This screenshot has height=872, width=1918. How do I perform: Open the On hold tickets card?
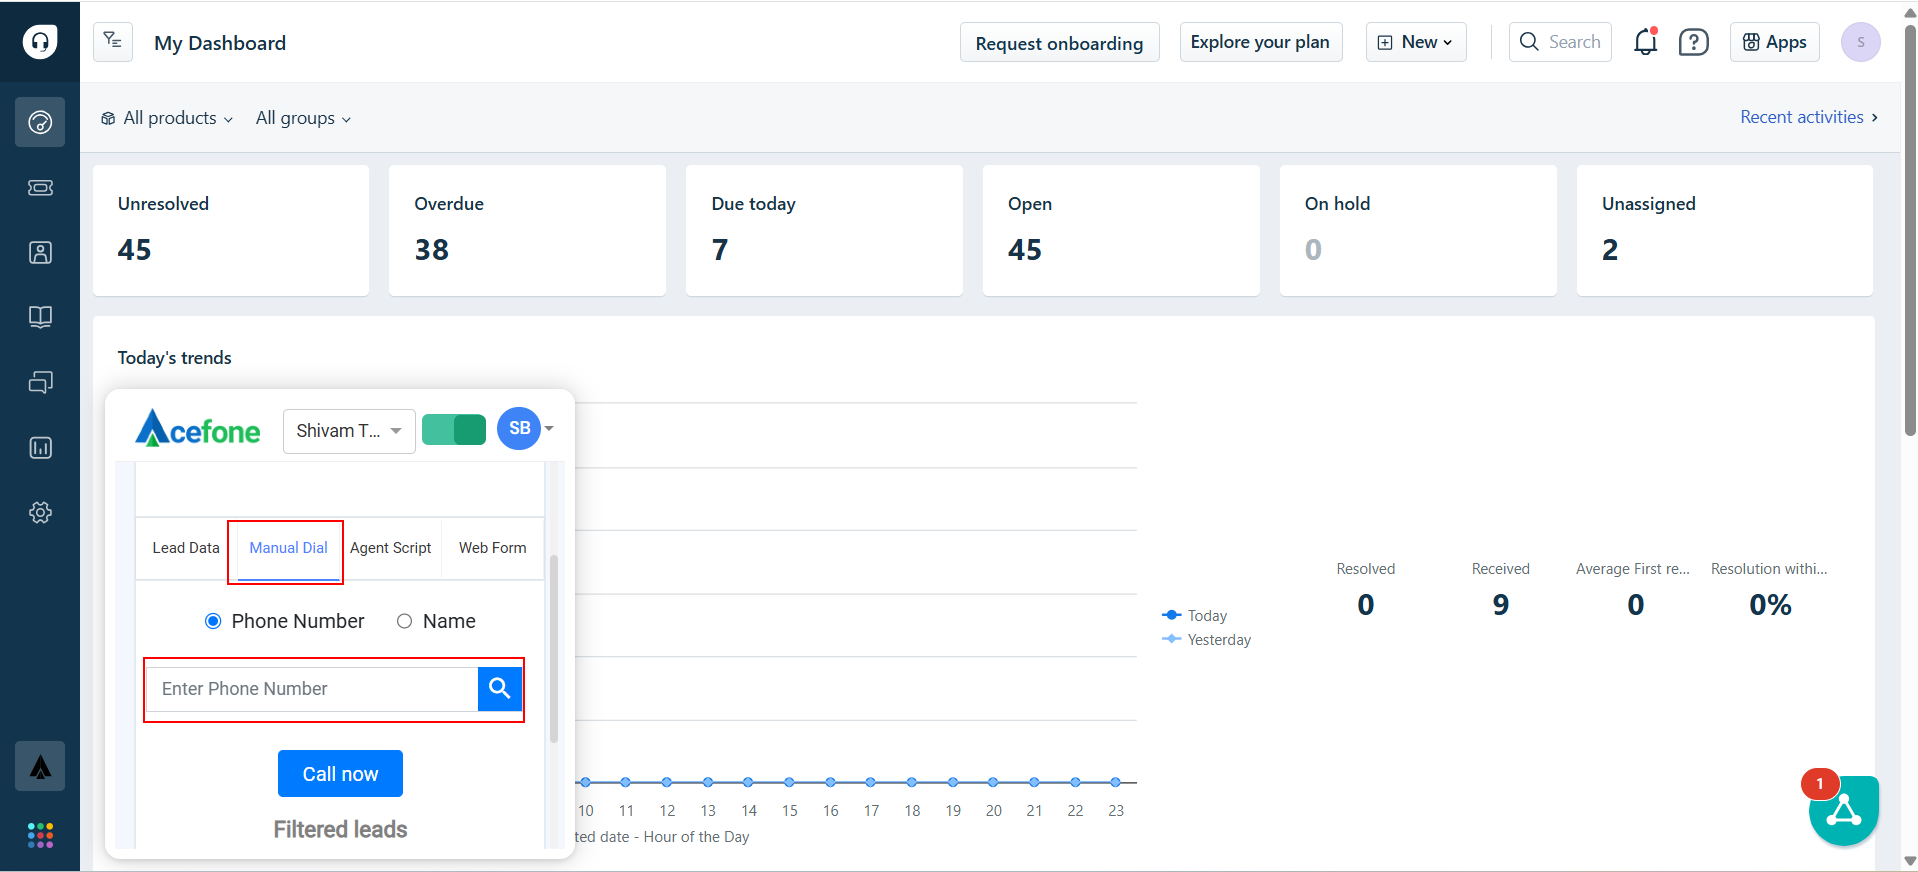1418,230
